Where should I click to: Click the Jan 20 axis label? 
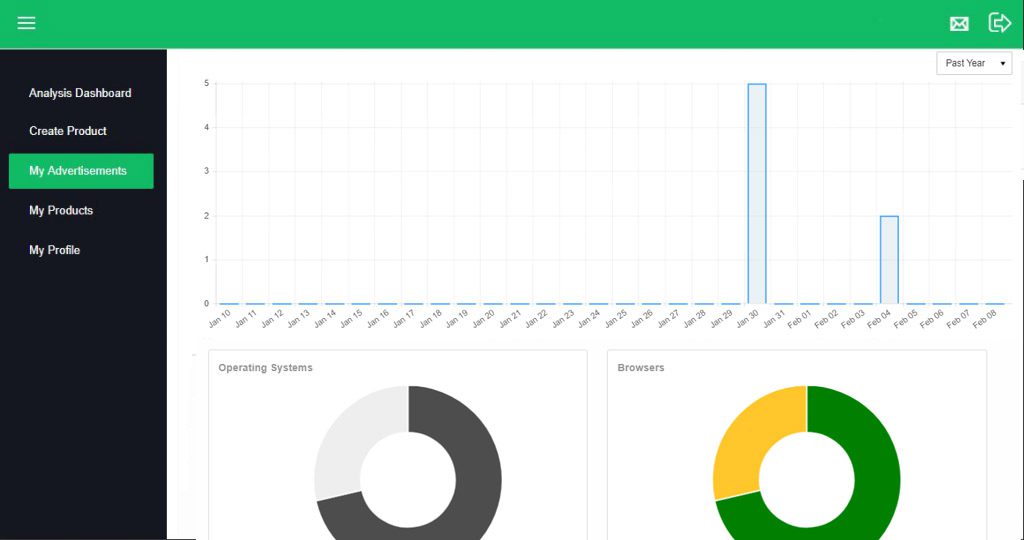[x=483, y=318]
